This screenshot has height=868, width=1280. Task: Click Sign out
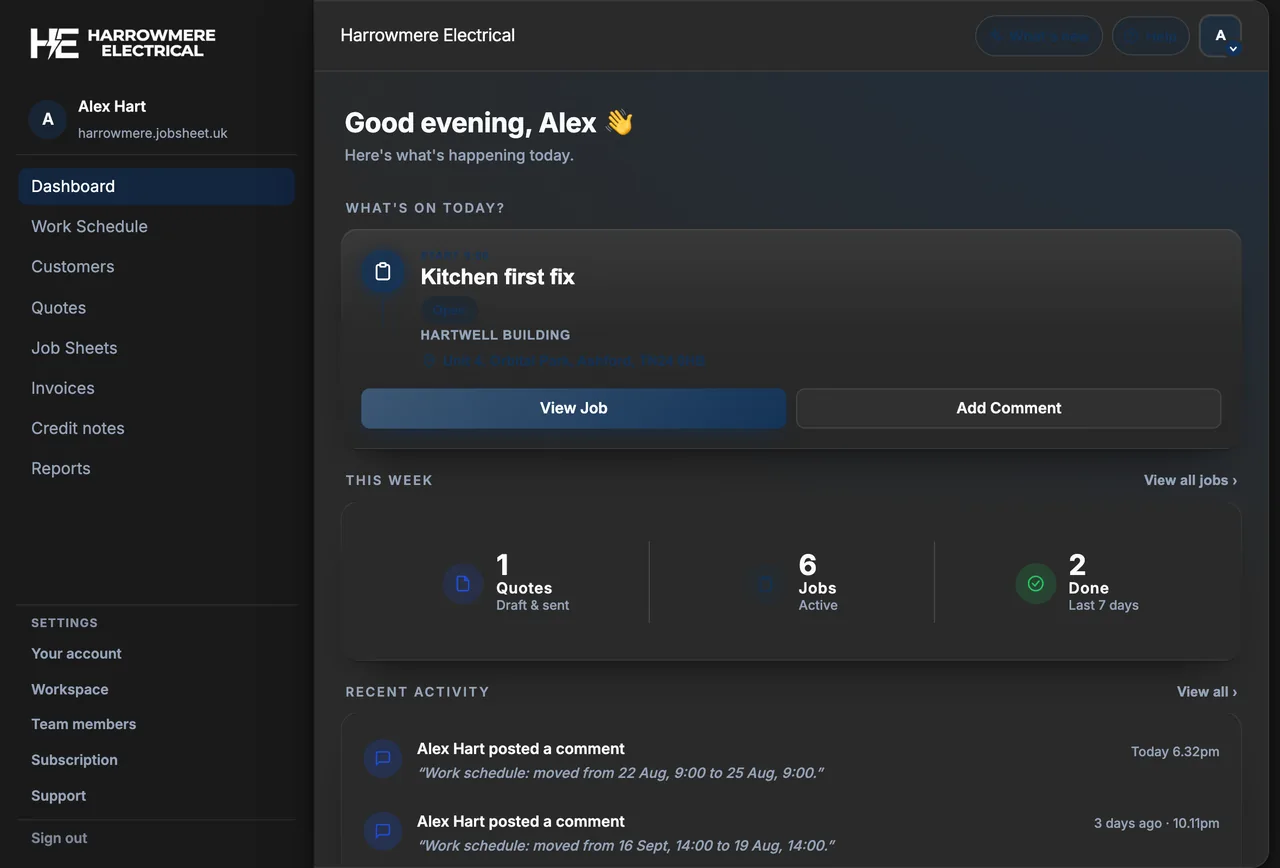pos(59,838)
